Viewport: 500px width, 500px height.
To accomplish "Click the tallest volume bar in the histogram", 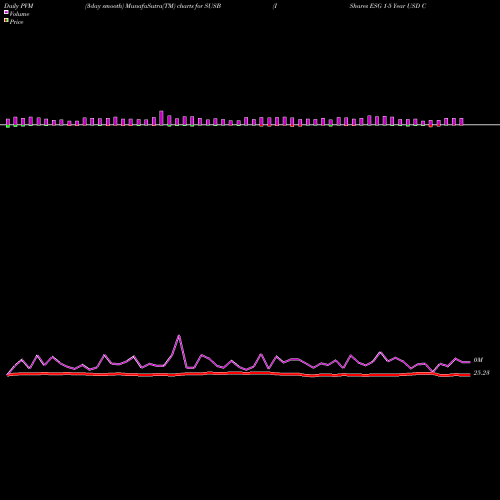I will [161, 118].
